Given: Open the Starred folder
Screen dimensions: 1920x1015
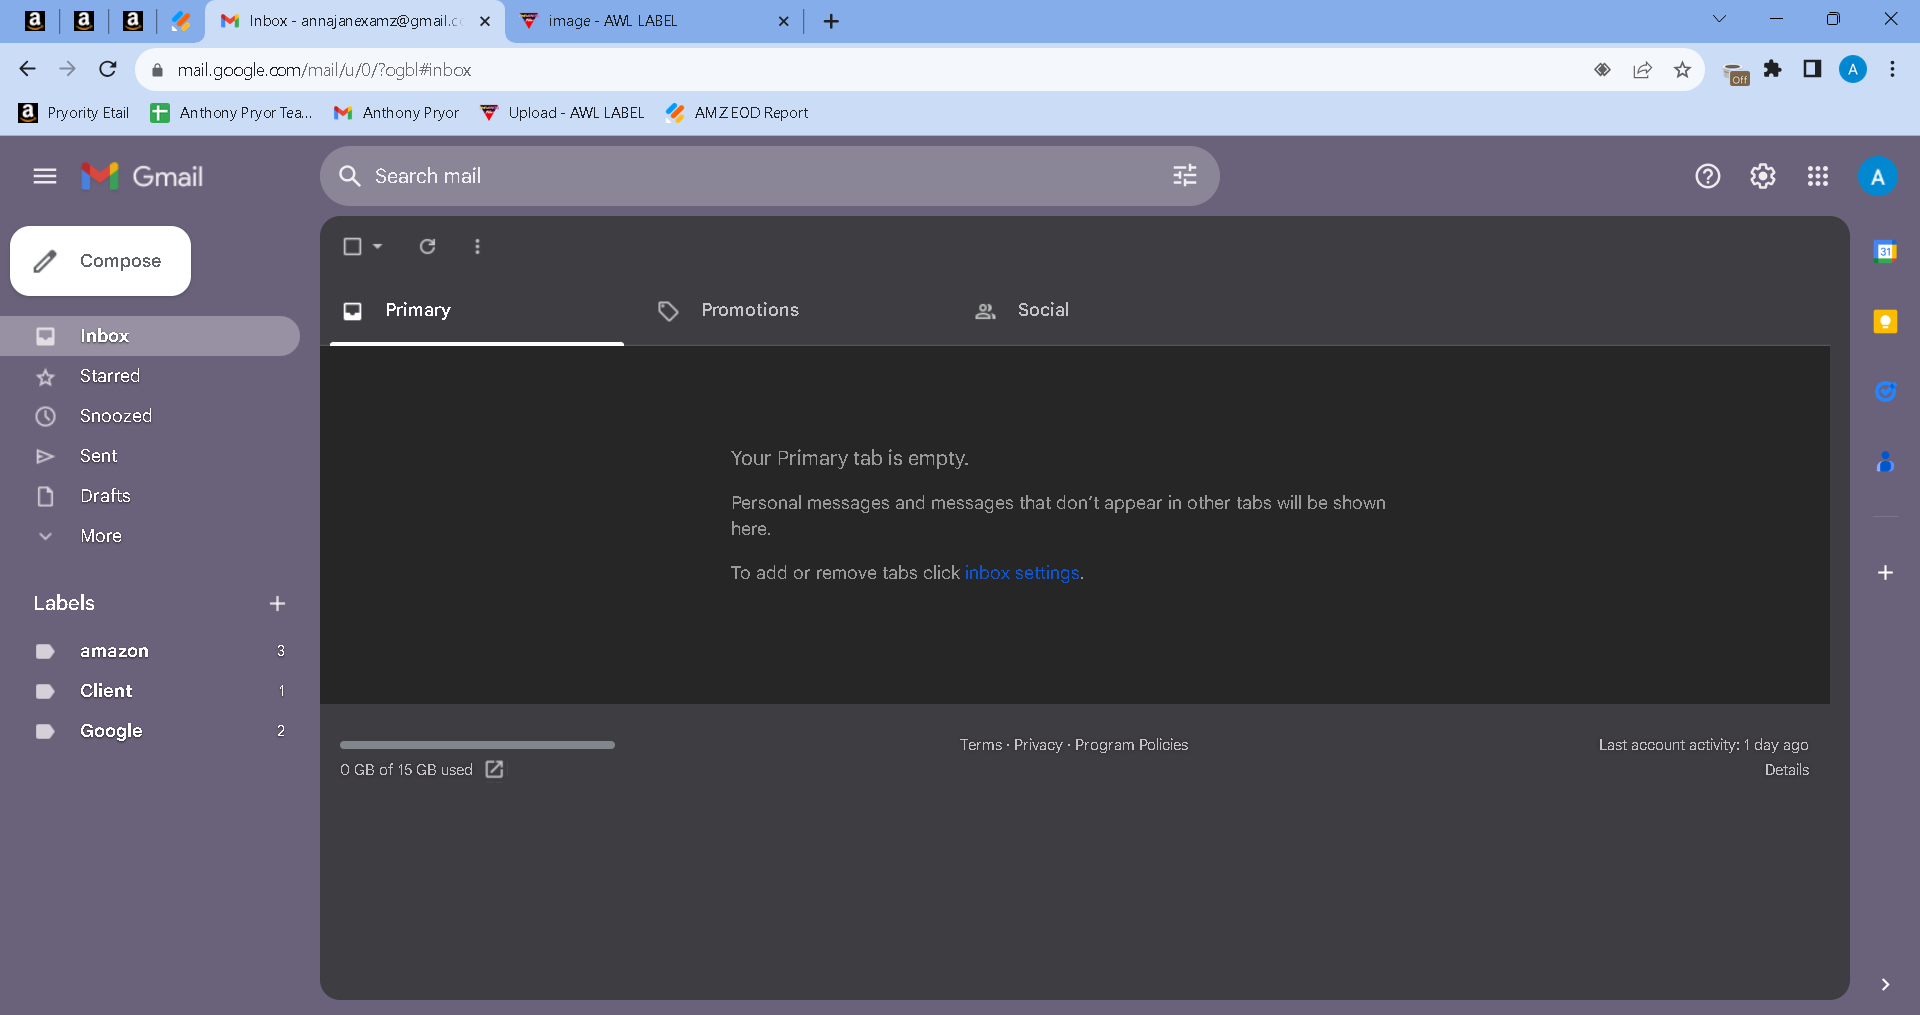Looking at the screenshot, I should pyautogui.click(x=150, y=376).
